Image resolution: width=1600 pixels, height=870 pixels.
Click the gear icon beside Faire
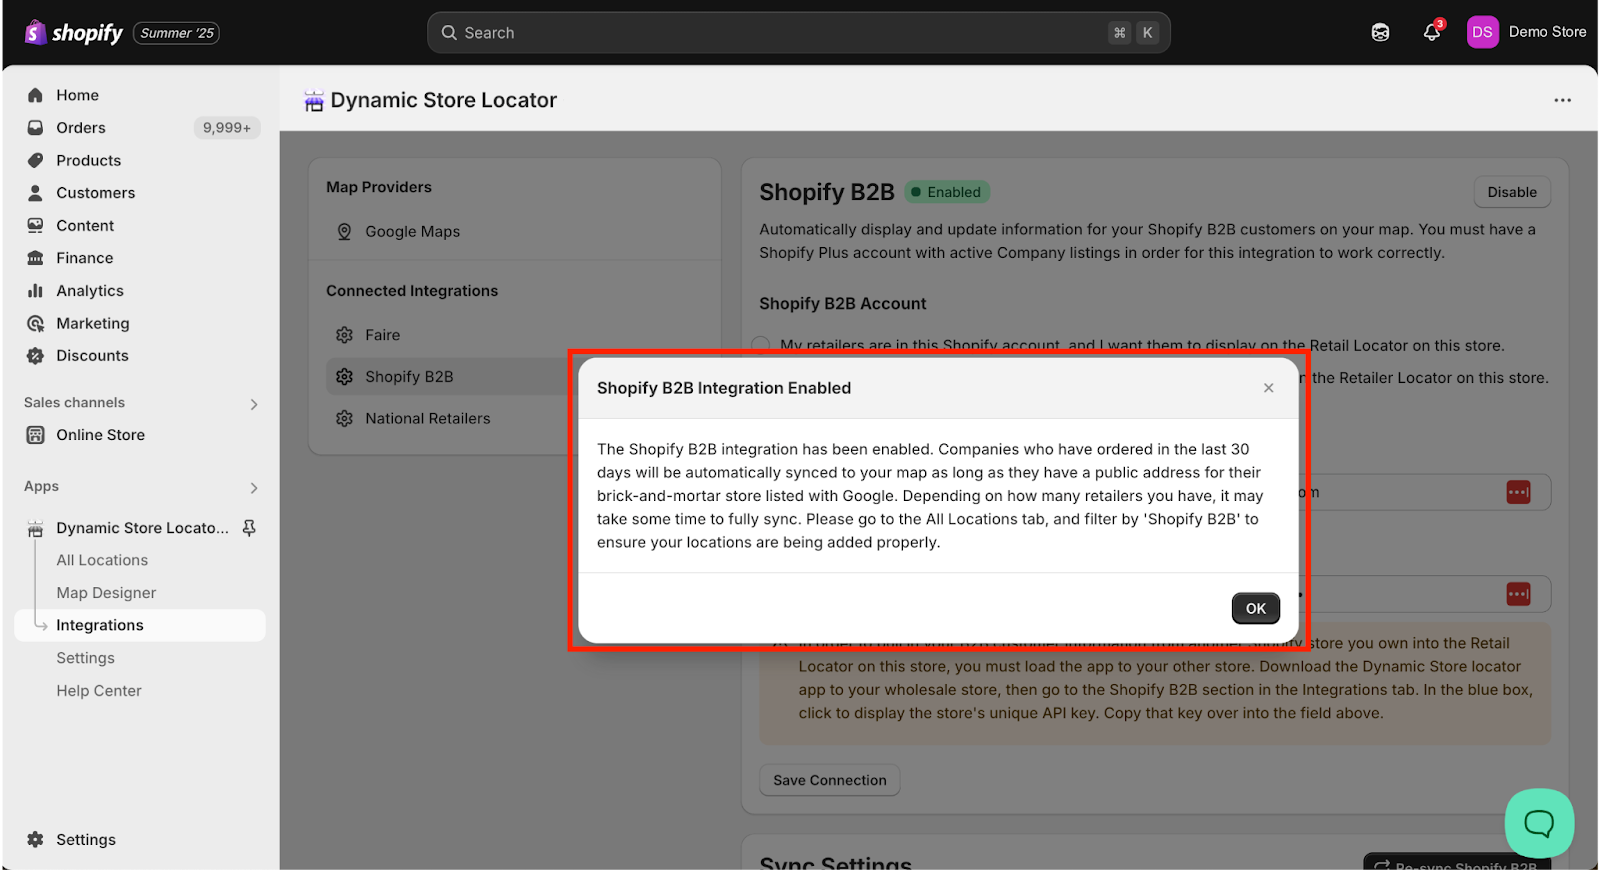(345, 335)
